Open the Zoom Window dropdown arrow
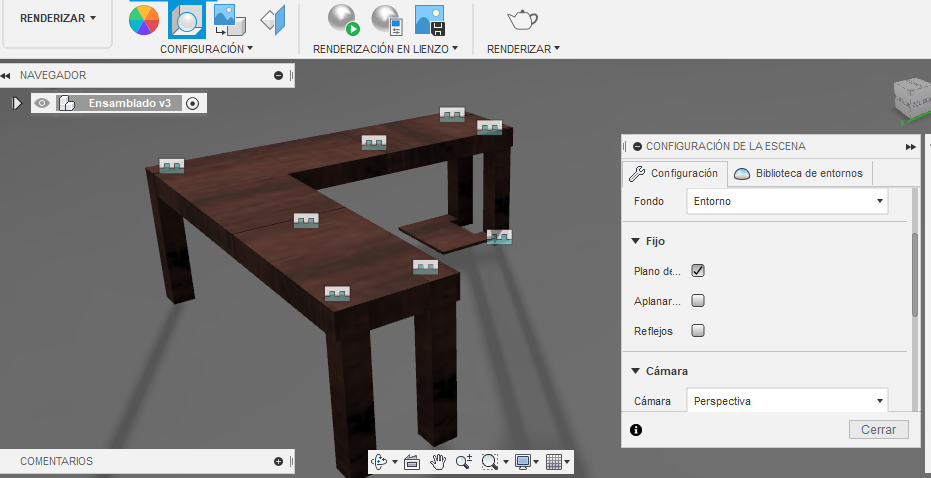The height and width of the screenshot is (478, 931). [x=505, y=462]
